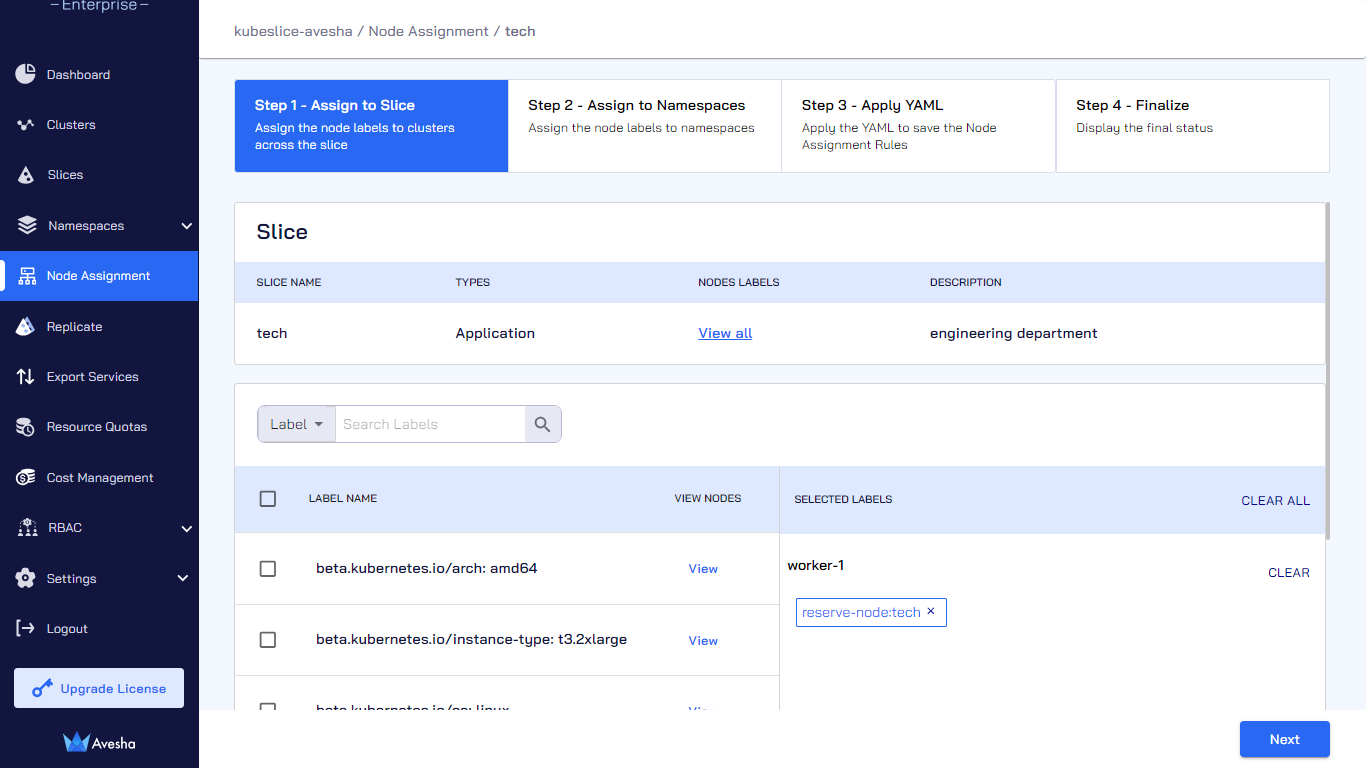Click the Logout arrow icon
The image size is (1366, 768).
(26, 628)
